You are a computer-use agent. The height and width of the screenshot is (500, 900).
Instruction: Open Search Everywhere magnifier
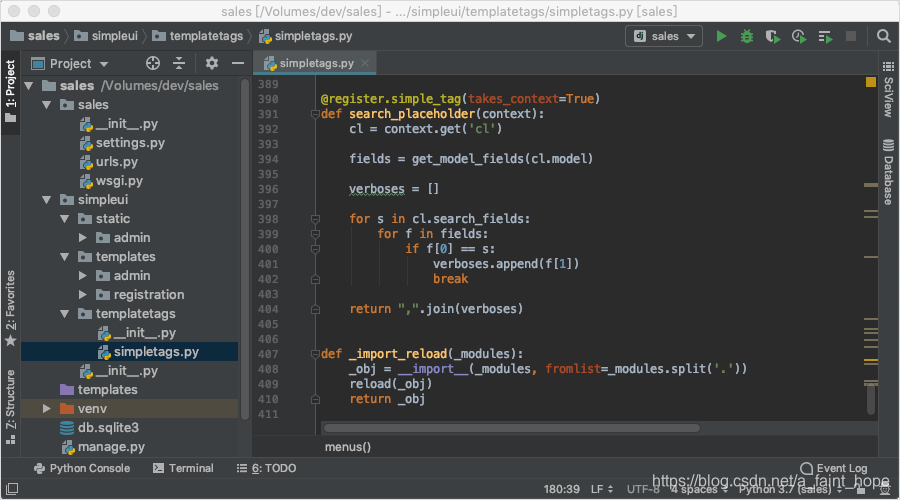pos(883,36)
